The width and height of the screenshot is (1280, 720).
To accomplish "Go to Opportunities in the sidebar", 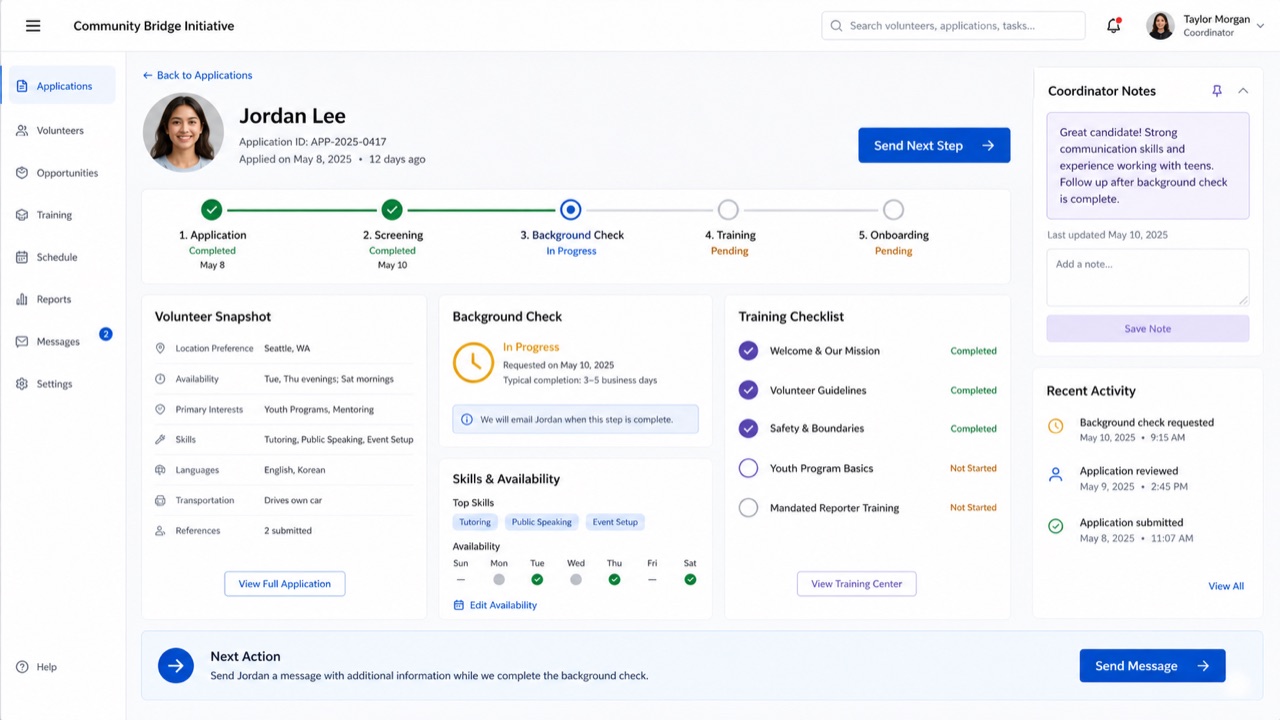I will (x=62, y=173).
